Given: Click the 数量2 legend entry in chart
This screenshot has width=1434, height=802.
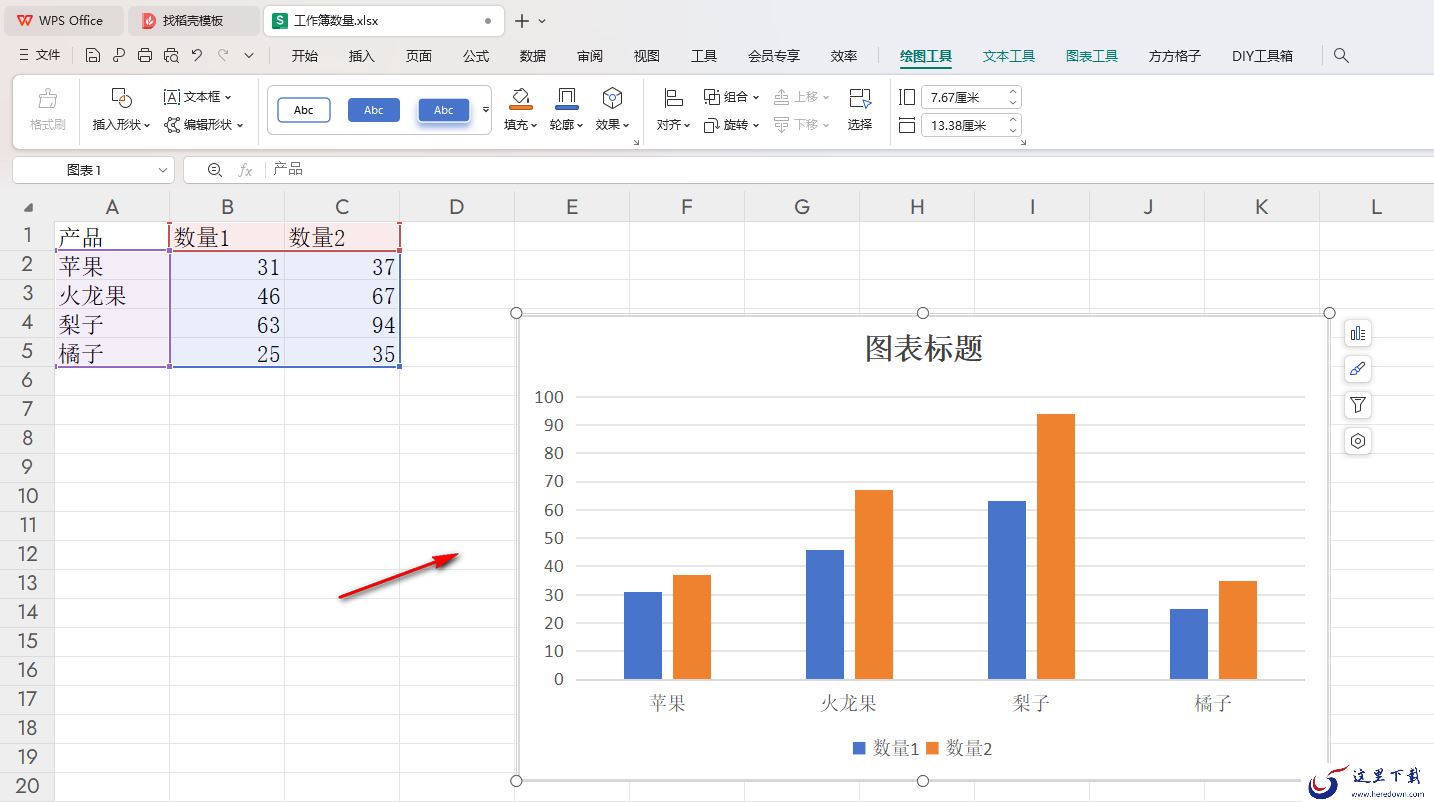Looking at the screenshot, I should [959, 748].
